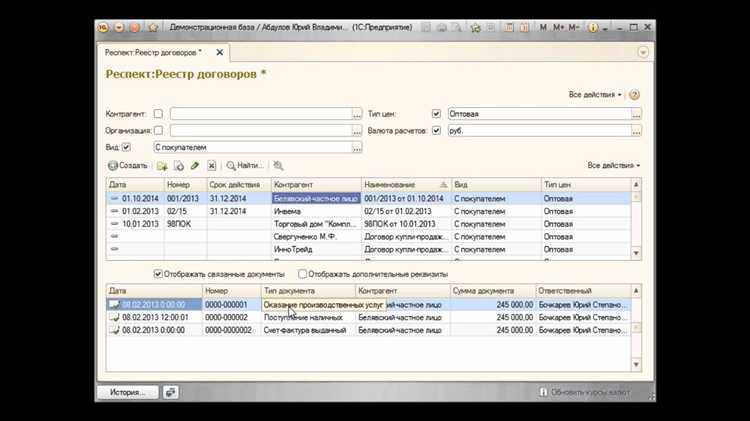Click the mark for deletion icon

211,166
